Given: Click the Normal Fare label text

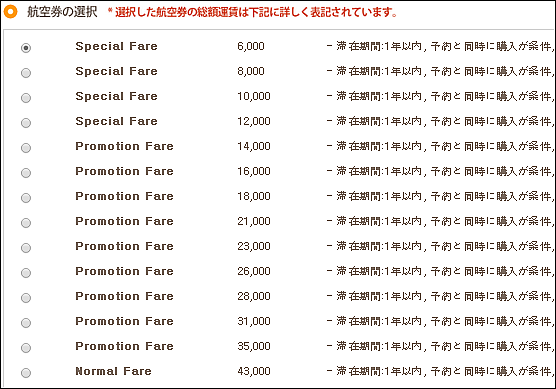Looking at the screenshot, I should coord(113,371).
